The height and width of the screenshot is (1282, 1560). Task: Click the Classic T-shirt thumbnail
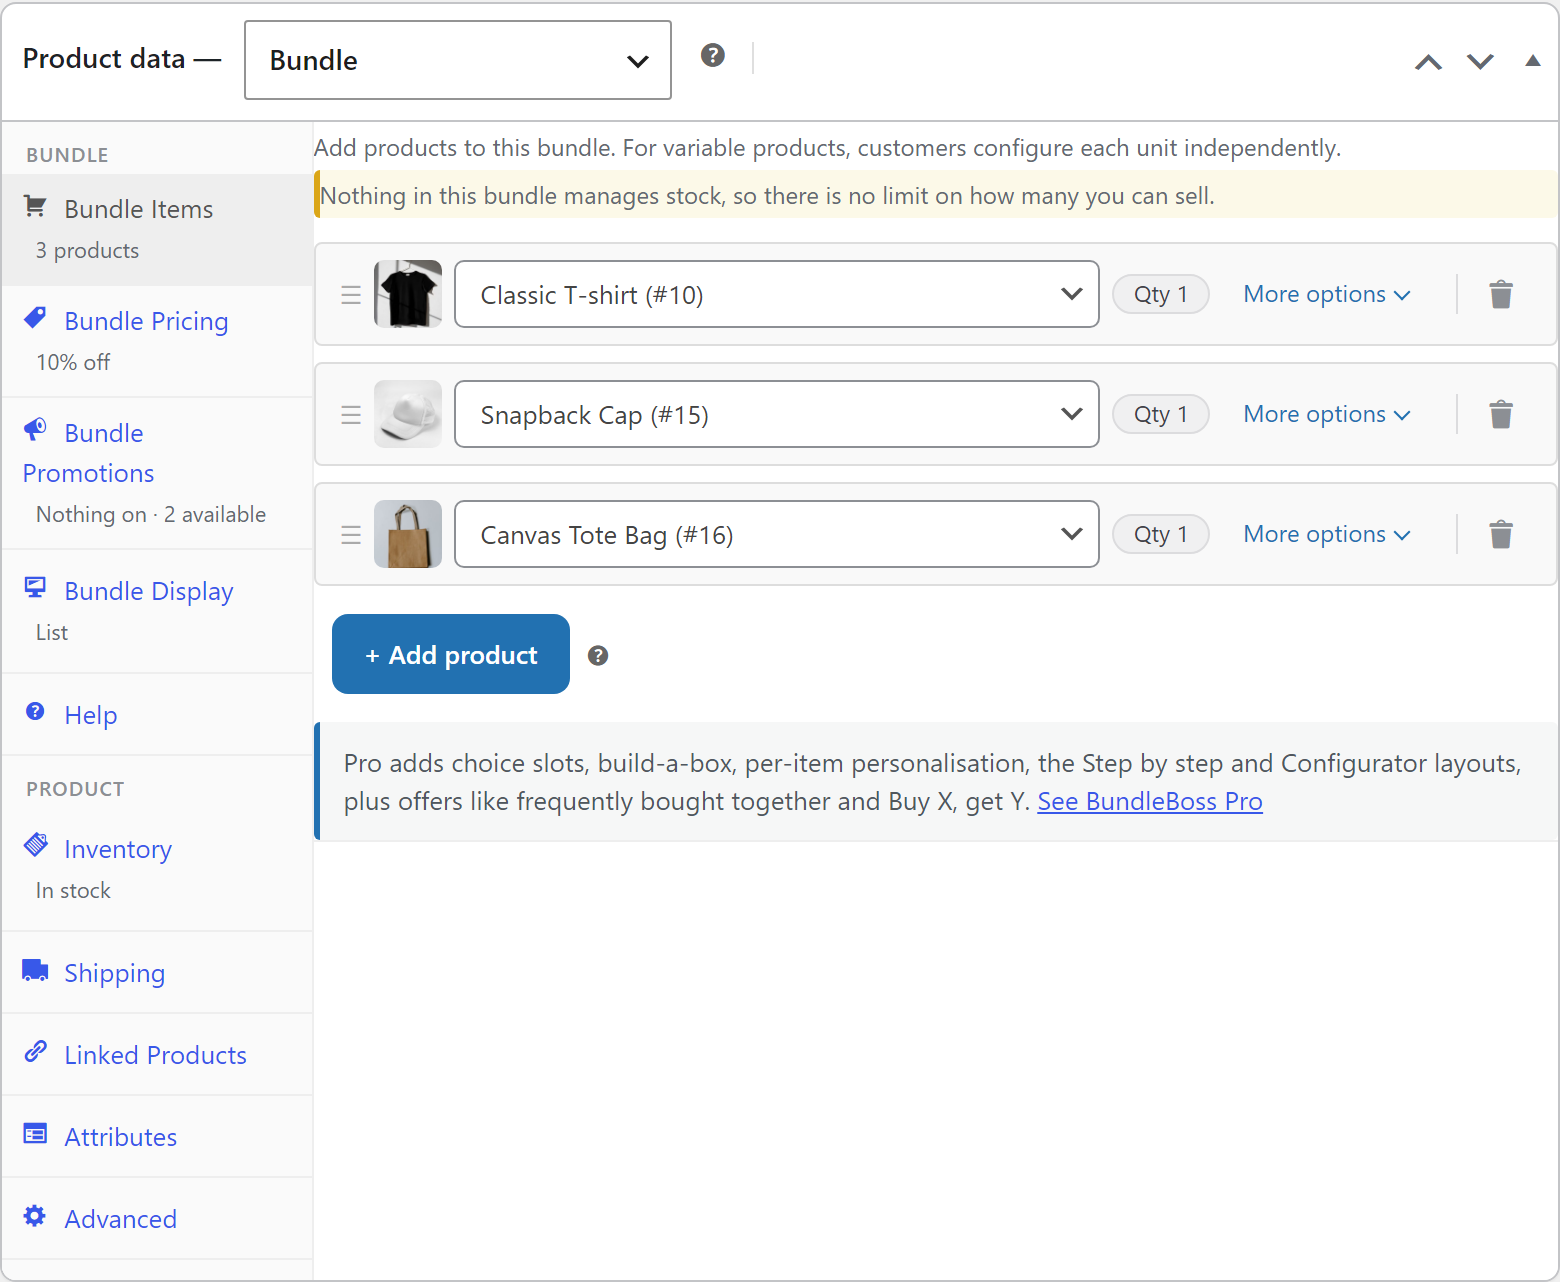coord(408,294)
